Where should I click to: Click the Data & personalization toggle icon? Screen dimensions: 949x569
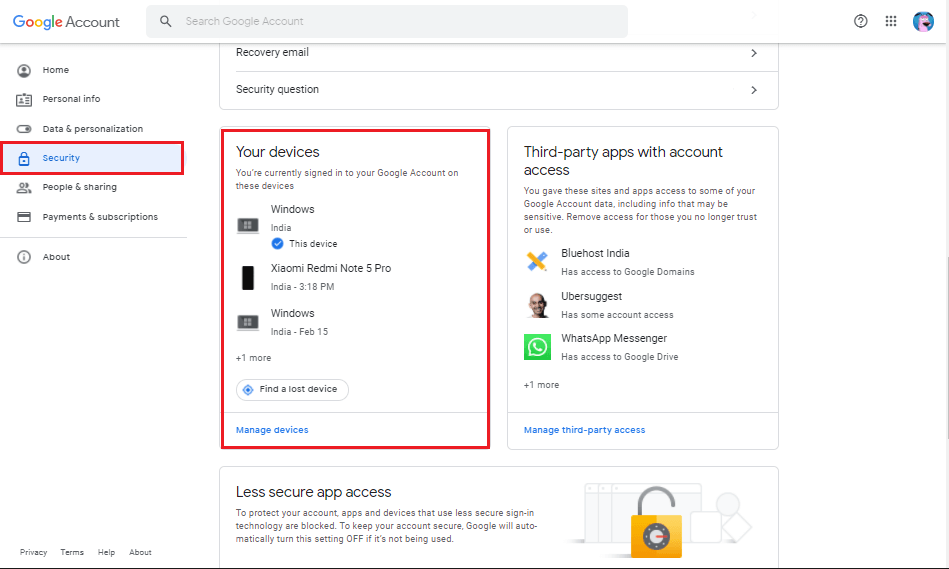24,129
